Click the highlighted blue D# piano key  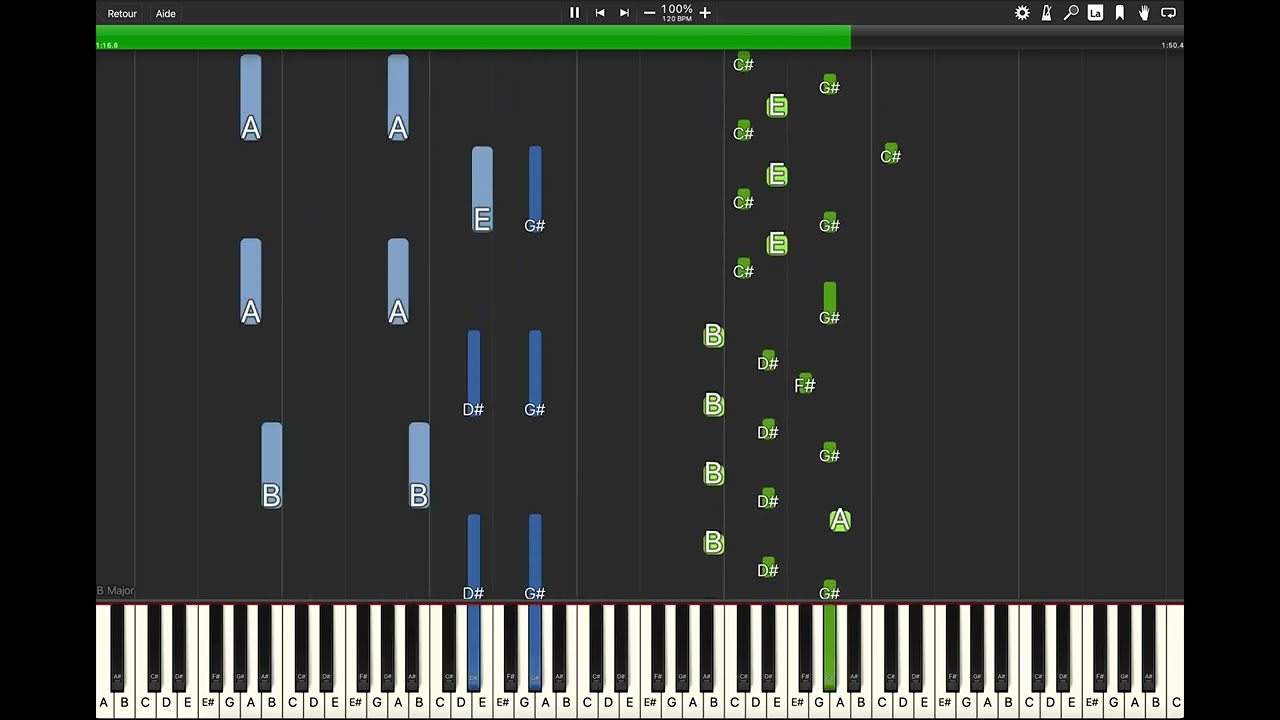473,645
